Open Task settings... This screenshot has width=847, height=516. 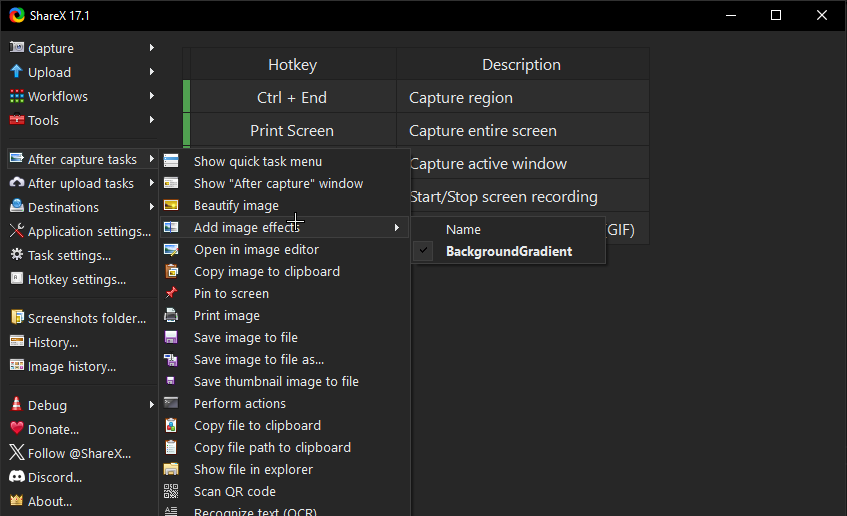pyautogui.click(x=69, y=255)
